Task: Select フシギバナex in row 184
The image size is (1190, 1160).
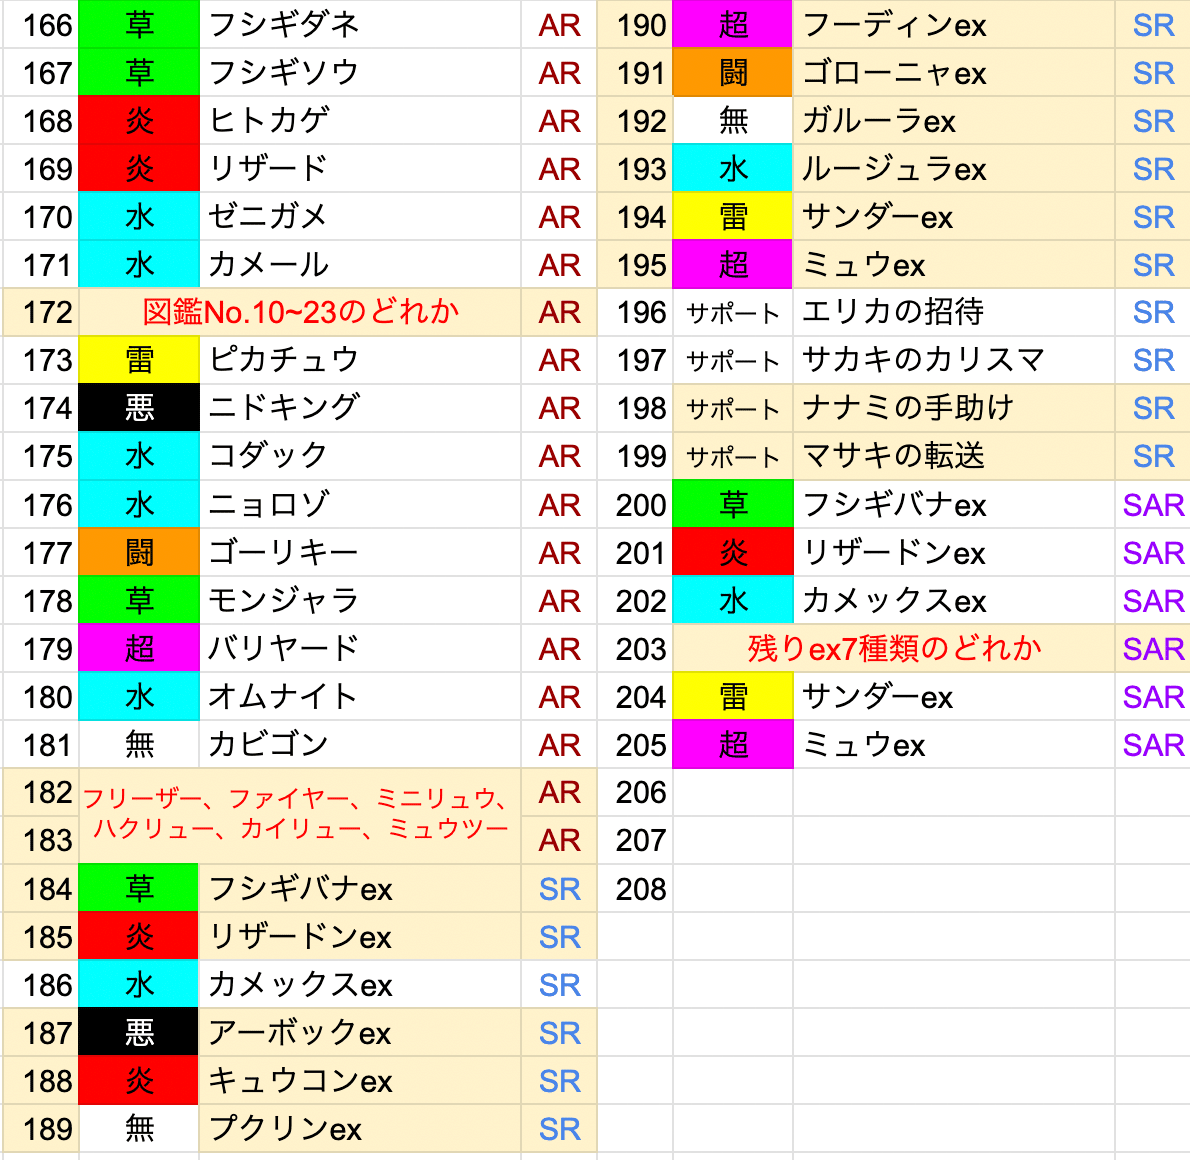Action: click(x=360, y=889)
